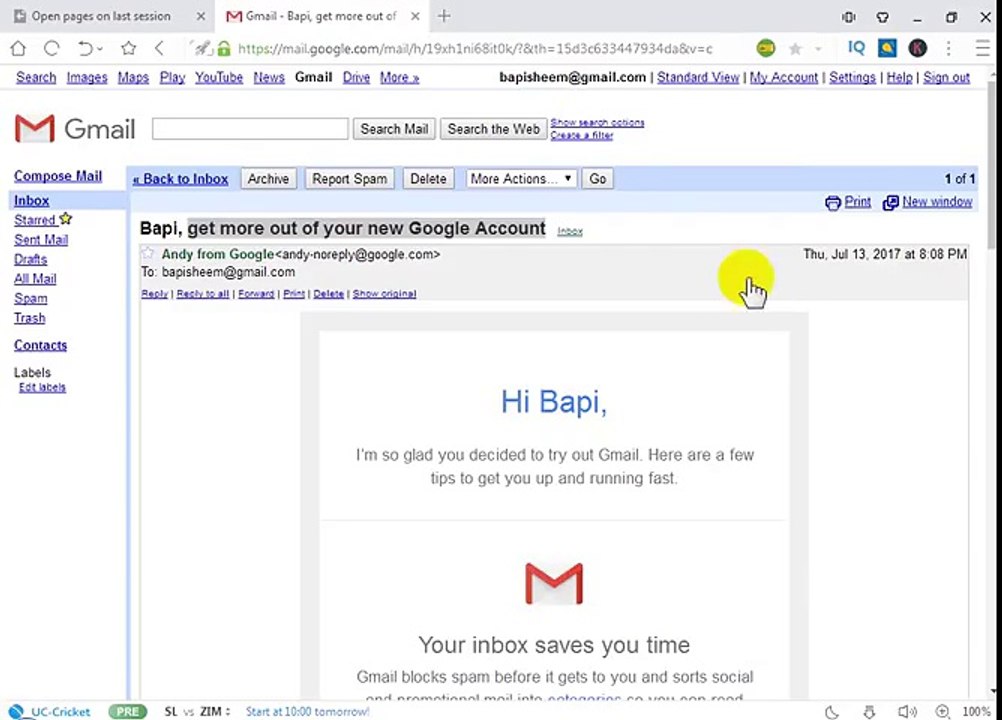Click Edit labels link
This screenshot has width=1002, height=720.
click(42, 387)
